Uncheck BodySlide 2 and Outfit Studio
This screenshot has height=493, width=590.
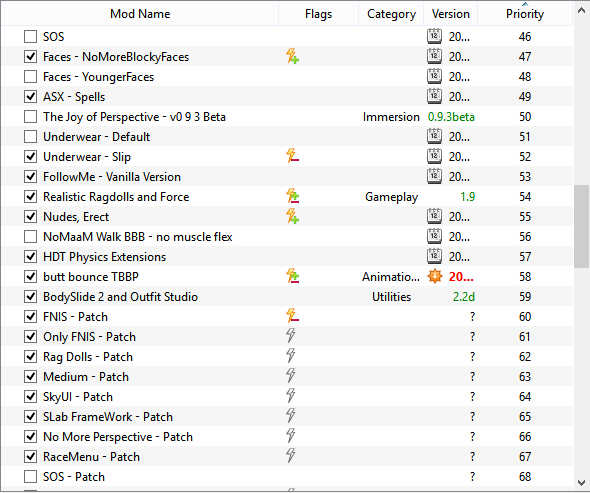pyautogui.click(x=30, y=297)
